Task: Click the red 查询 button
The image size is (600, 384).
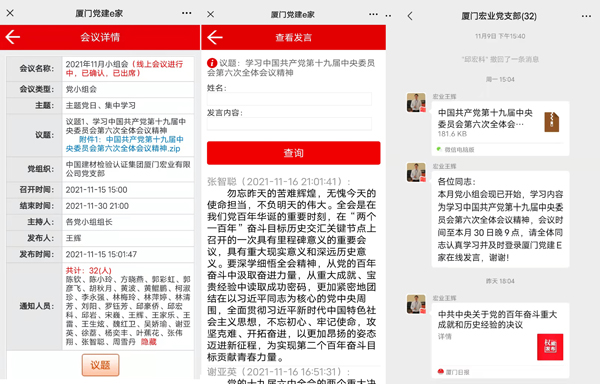Action: [293, 153]
